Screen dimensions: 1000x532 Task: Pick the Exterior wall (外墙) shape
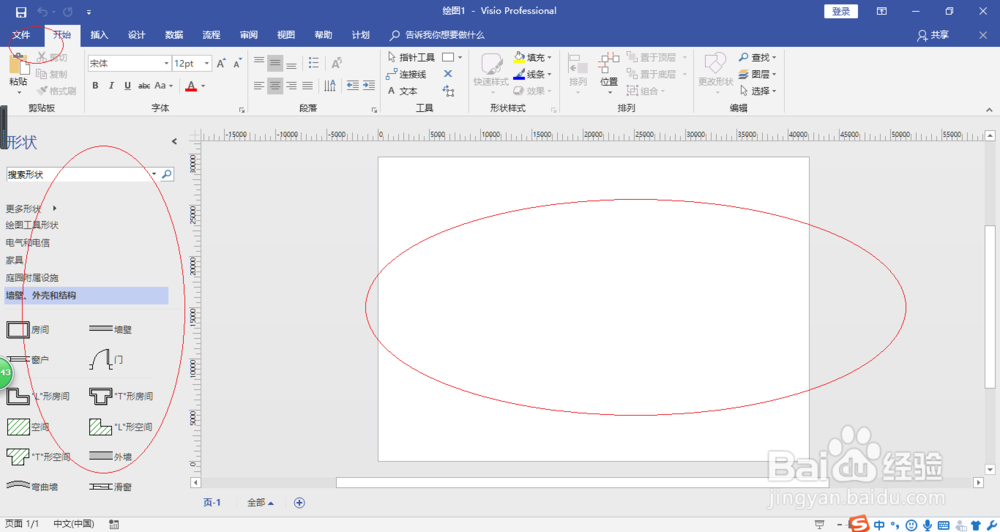pos(110,457)
